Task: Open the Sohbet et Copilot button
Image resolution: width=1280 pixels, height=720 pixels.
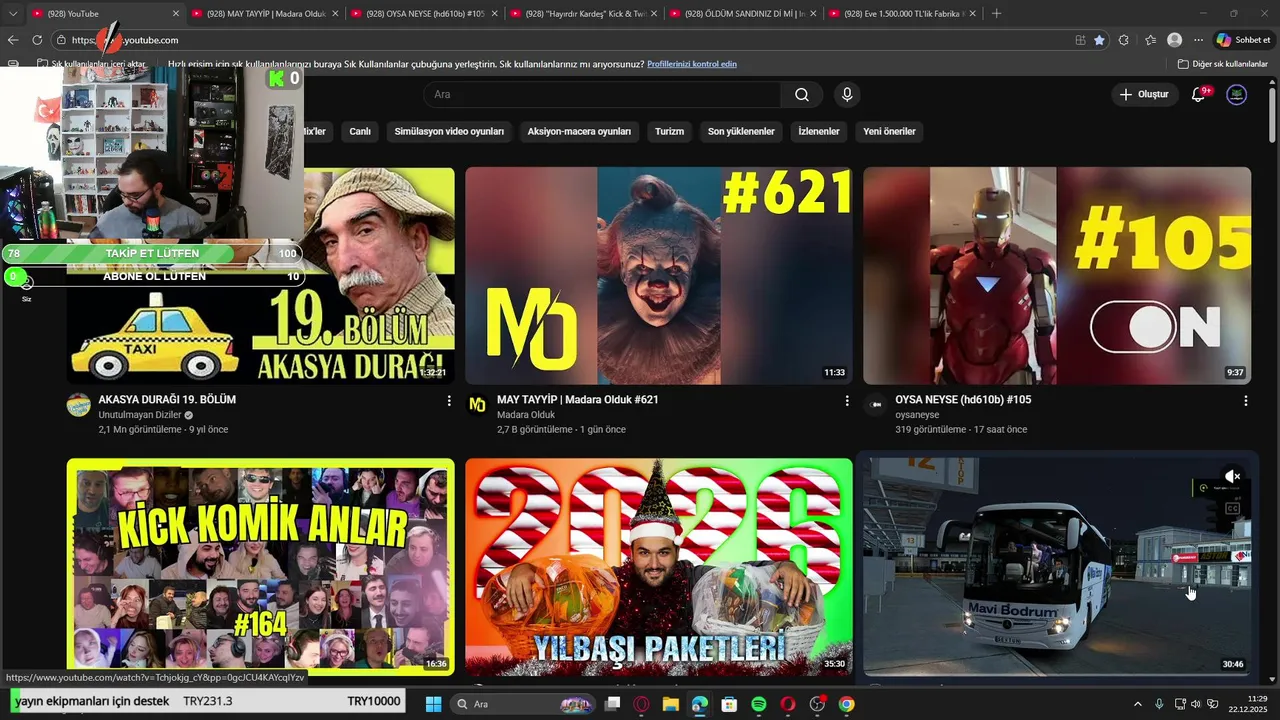Action: coord(1243,40)
